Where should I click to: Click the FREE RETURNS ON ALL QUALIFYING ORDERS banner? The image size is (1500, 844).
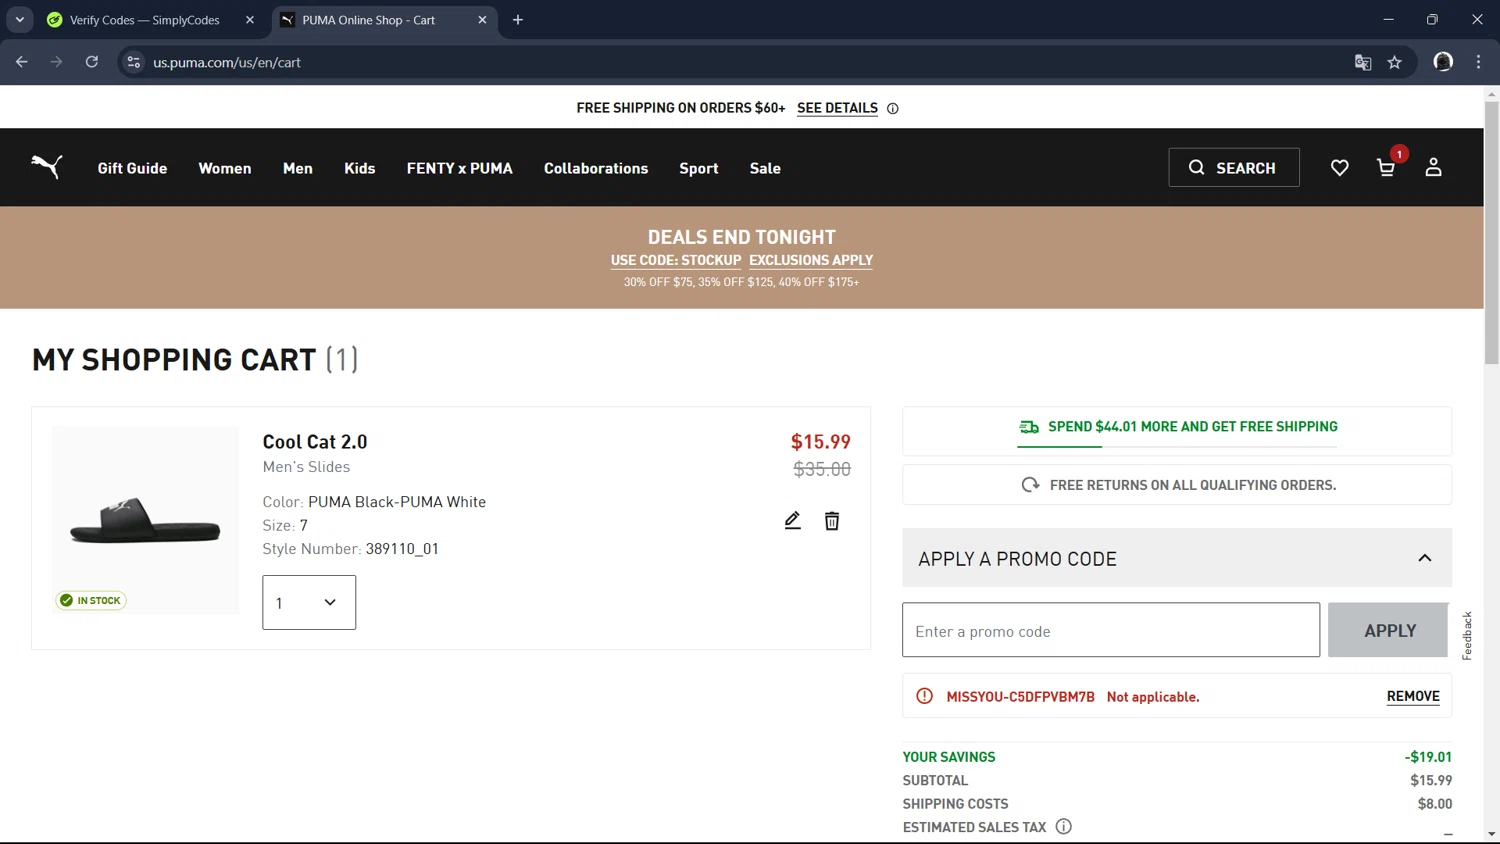coord(1177,485)
